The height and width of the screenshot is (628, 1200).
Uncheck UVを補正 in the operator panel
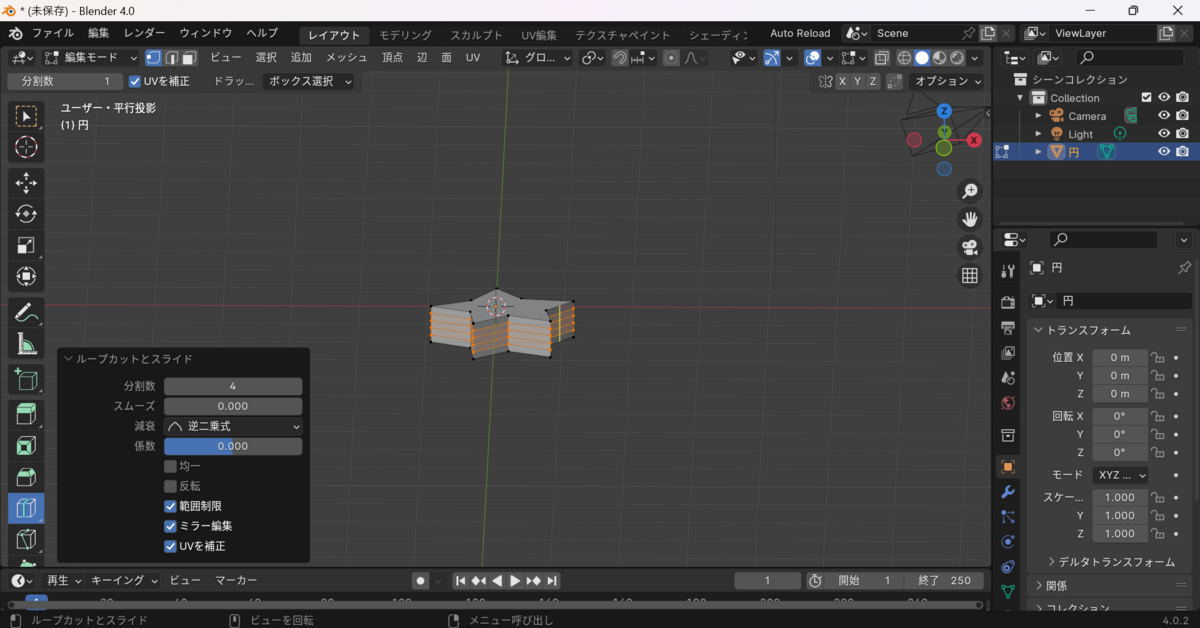(170, 546)
